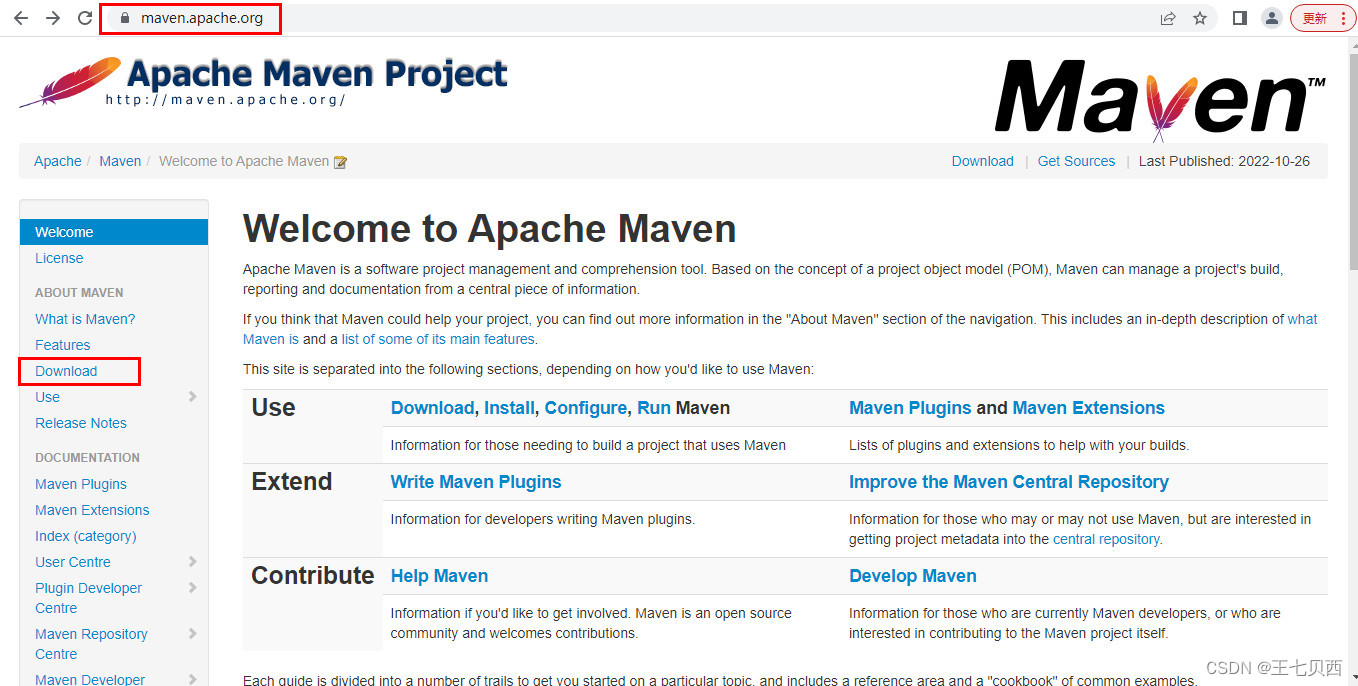1358x686 pixels.
Task: Reload the page with the refresh icon
Action: click(x=85, y=18)
